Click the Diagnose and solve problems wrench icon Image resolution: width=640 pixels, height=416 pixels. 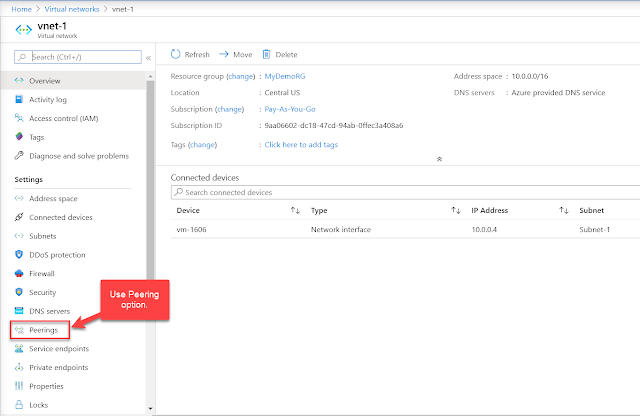coord(19,155)
